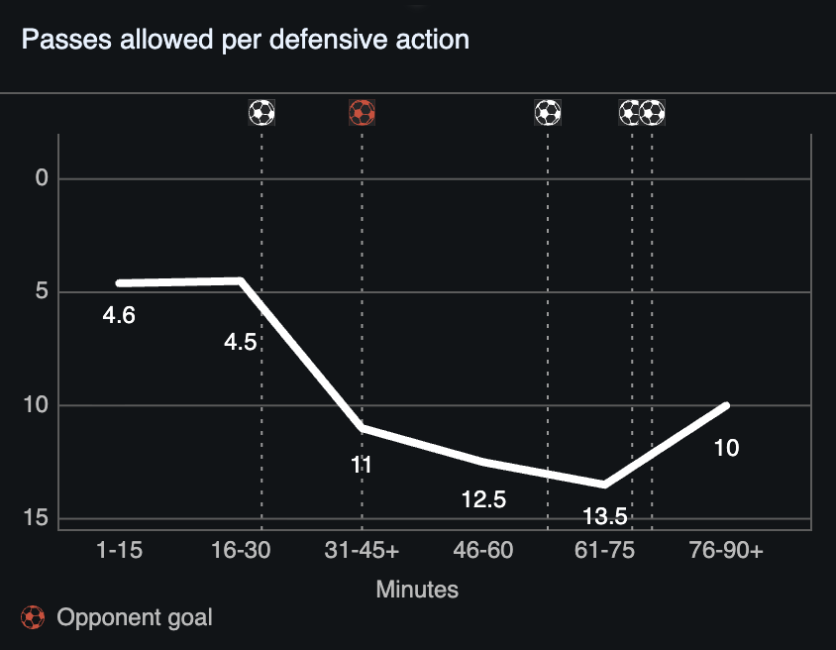
Task: Click the first white goal icon above 16-30
Action: pyautogui.click(x=261, y=112)
